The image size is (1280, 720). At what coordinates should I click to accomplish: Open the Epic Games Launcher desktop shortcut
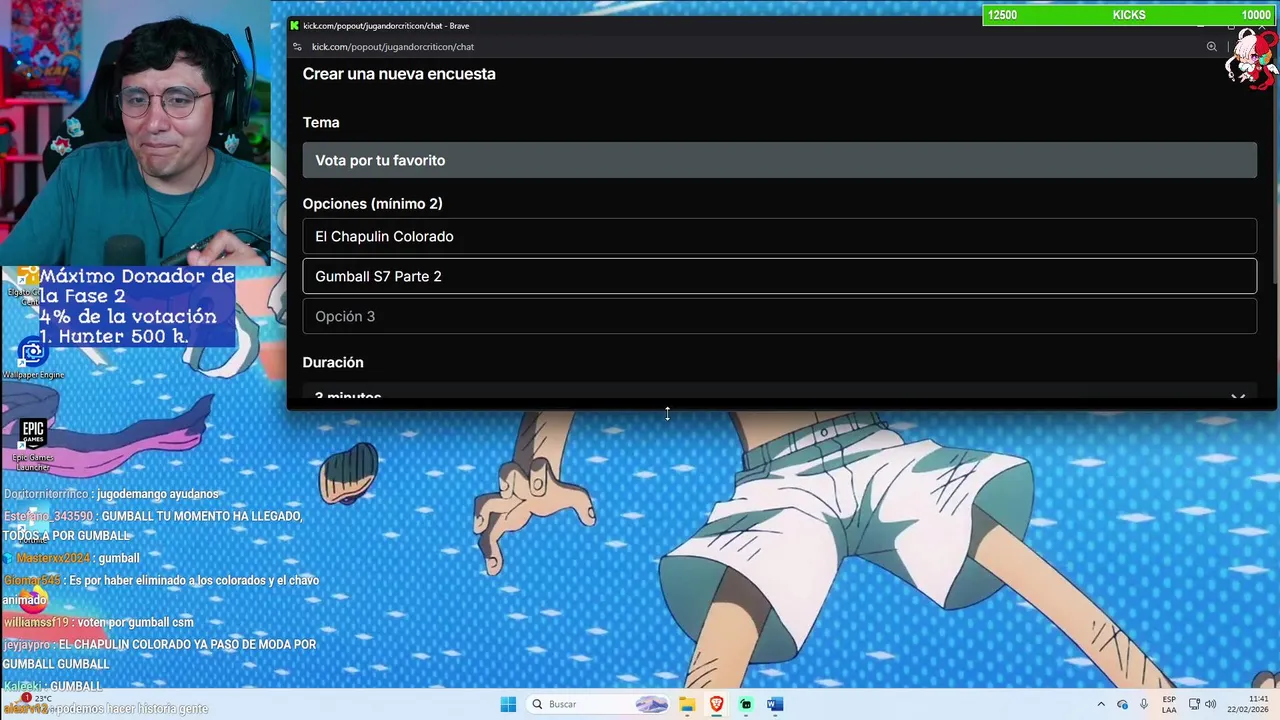[x=33, y=444]
